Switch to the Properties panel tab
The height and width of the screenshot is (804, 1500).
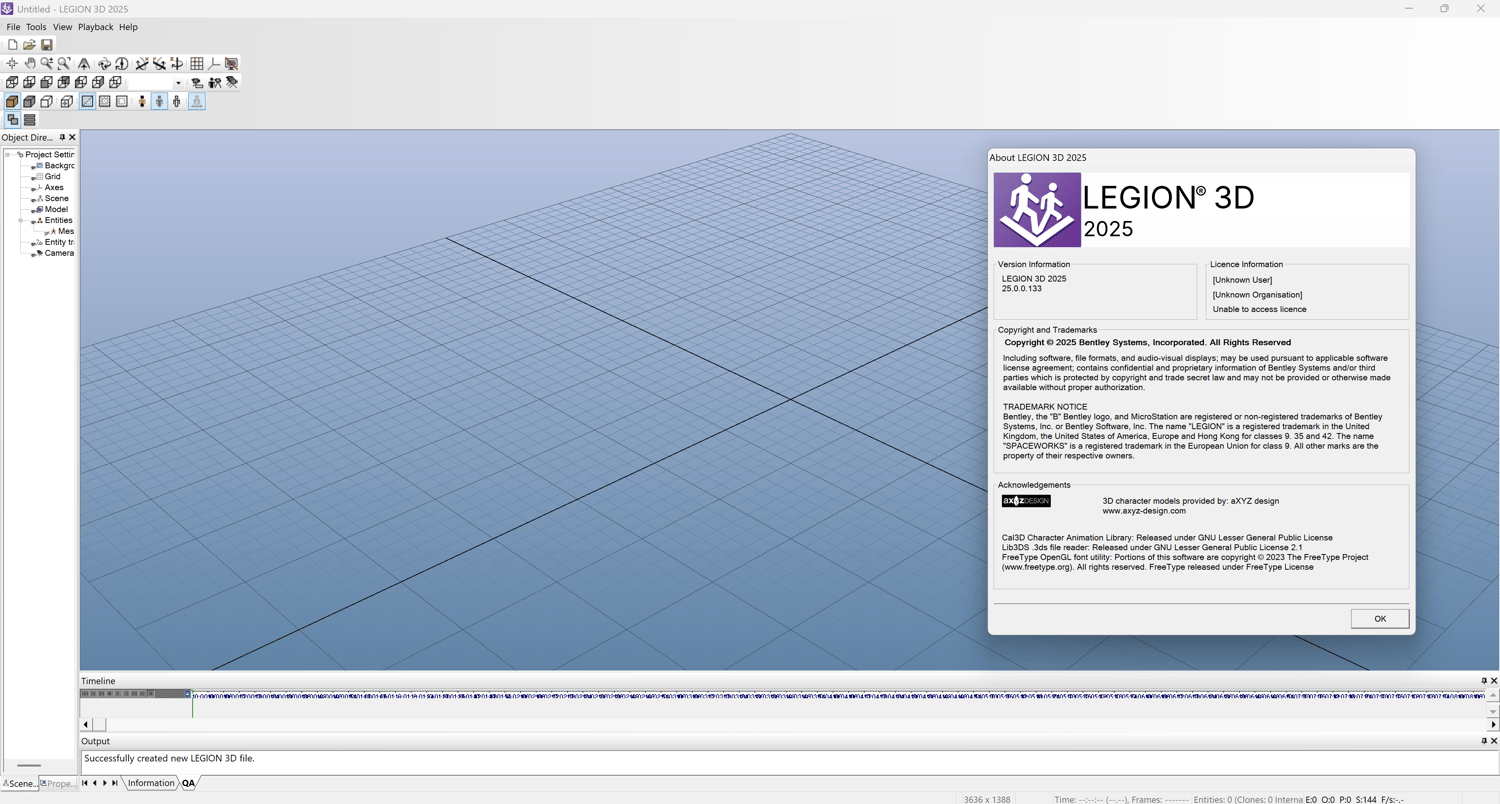click(58, 784)
